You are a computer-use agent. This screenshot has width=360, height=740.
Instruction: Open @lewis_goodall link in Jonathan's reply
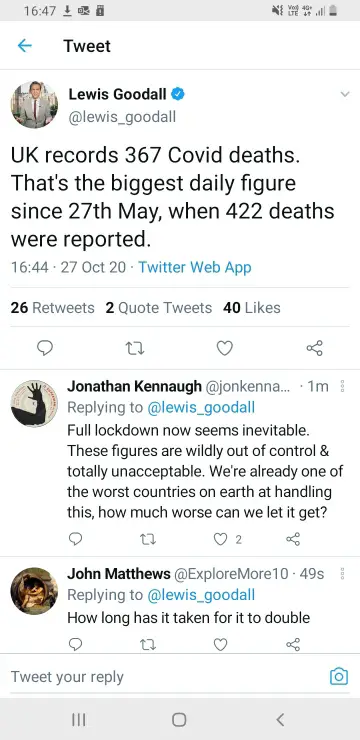tap(201, 407)
